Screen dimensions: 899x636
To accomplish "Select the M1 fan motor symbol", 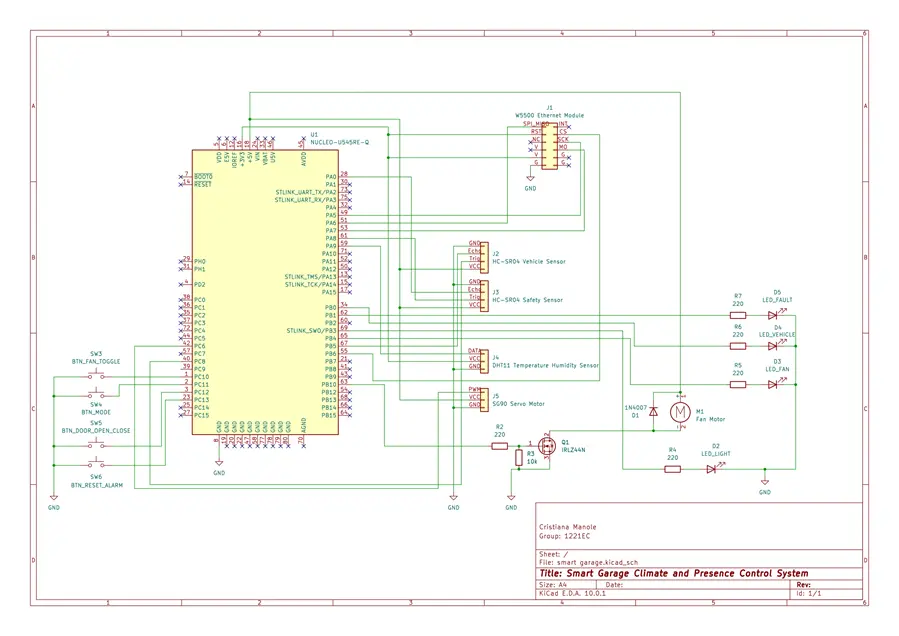I will coord(680,411).
